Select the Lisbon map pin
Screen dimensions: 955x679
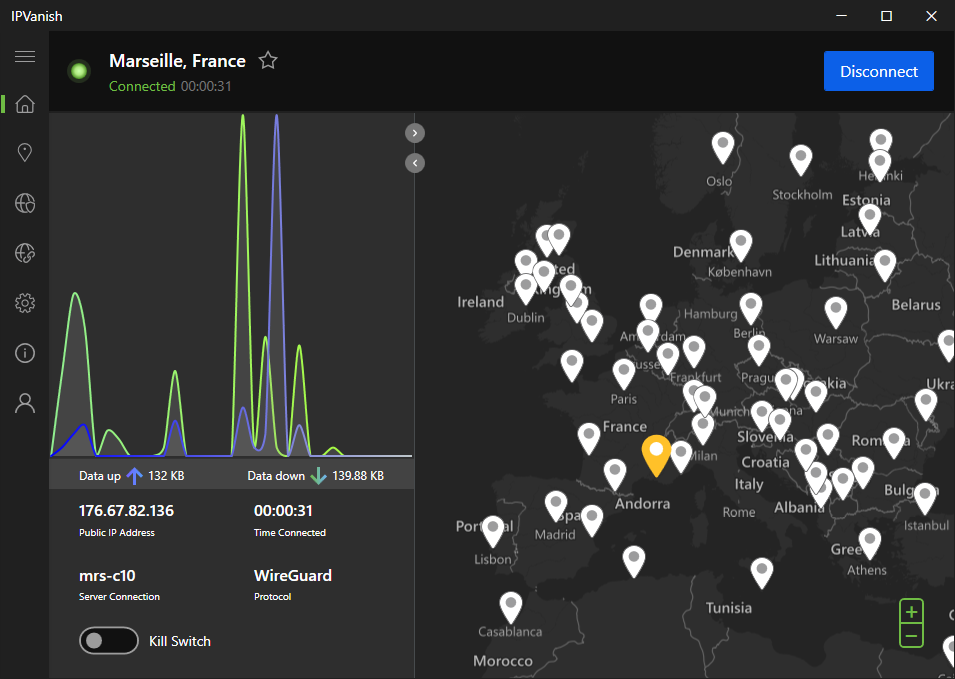click(493, 530)
